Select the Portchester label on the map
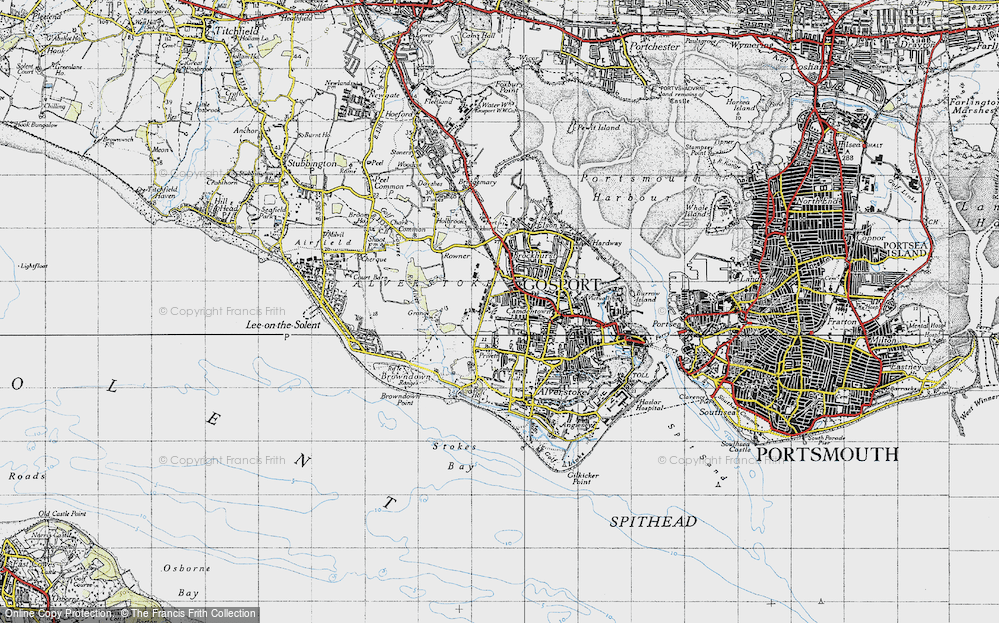This screenshot has height=623, width=999. tap(655, 47)
